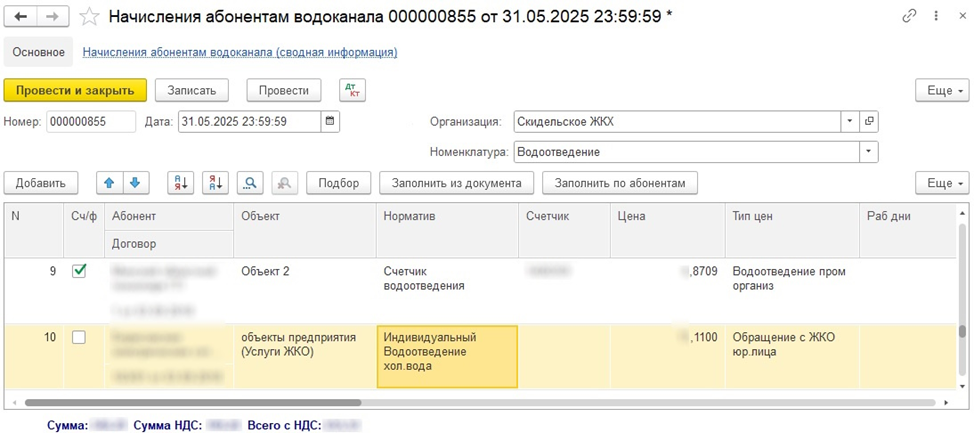Move row down with blue arrow
Viewport: 974px width, 433px height.
click(135, 183)
